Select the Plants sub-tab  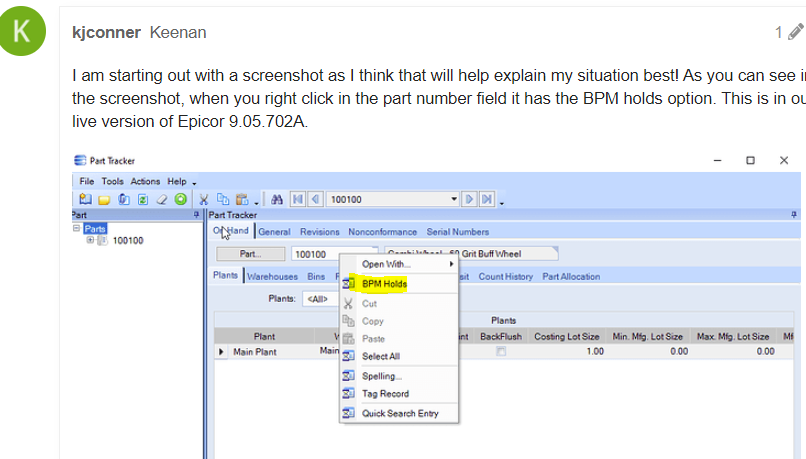(x=226, y=276)
